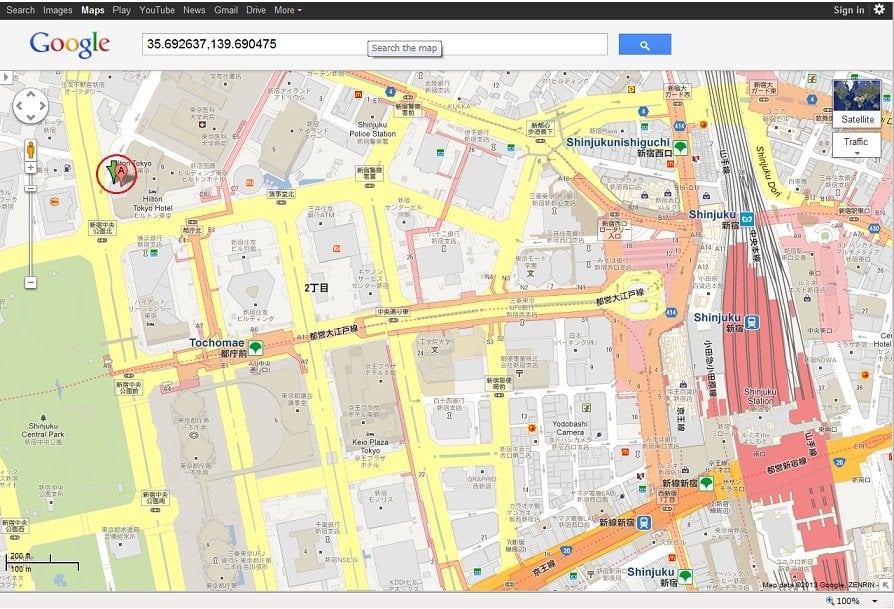Image resolution: width=894 pixels, height=609 pixels.
Task: Pan the map left with the arrow
Action: pyautogui.click(x=19, y=106)
